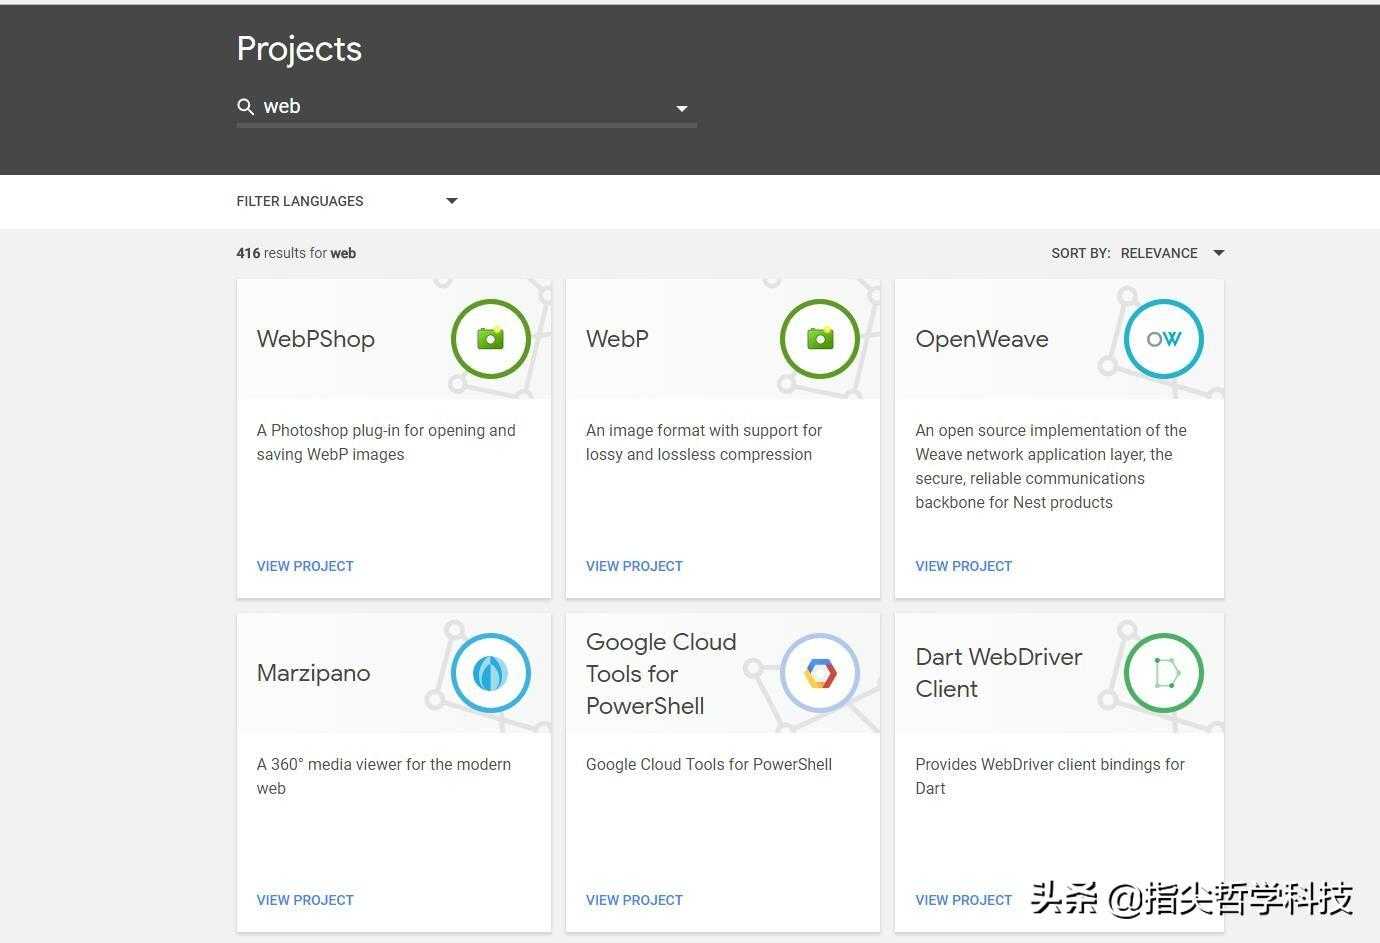Open the Sort By Relevance dropdown
The image size is (1380, 943).
[x=1138, y=253]
